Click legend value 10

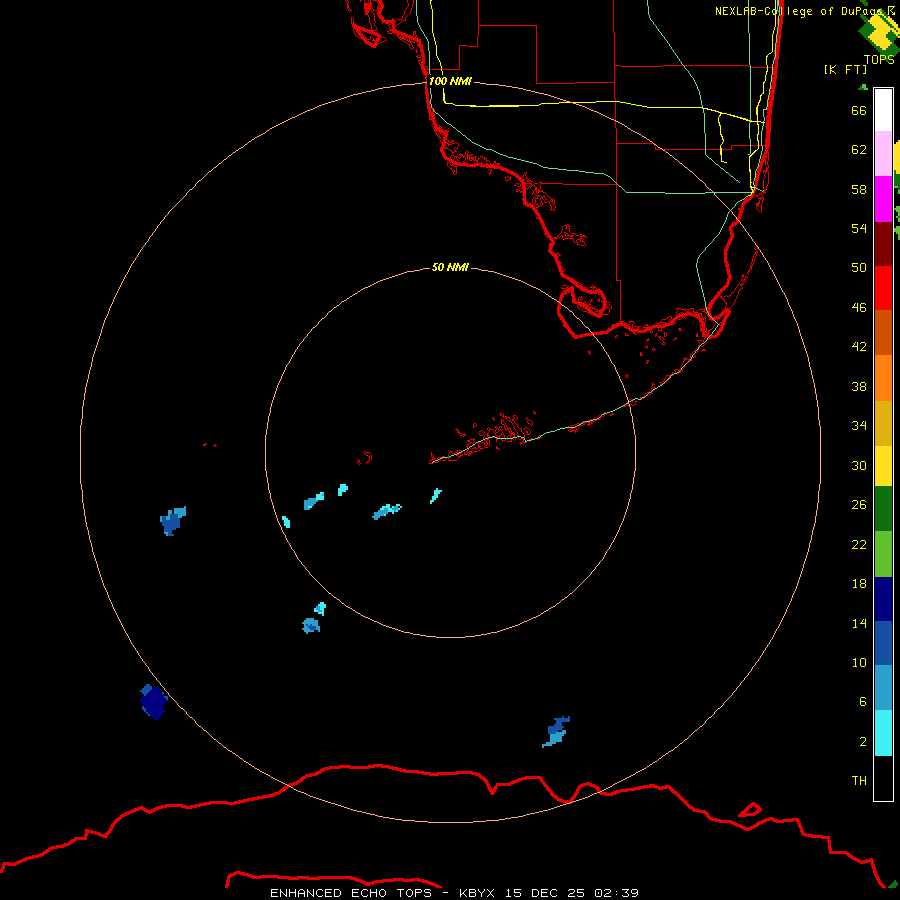[859, 662]
